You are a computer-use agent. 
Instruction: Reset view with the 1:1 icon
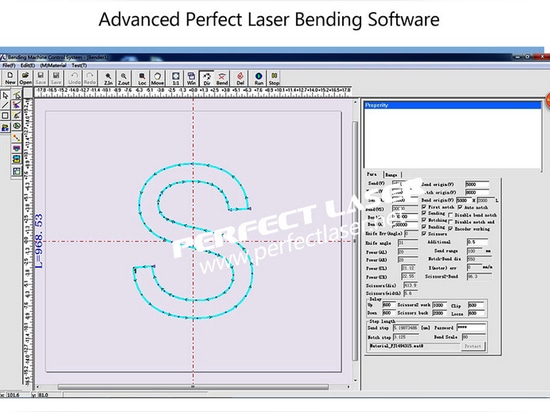[176, 78]
